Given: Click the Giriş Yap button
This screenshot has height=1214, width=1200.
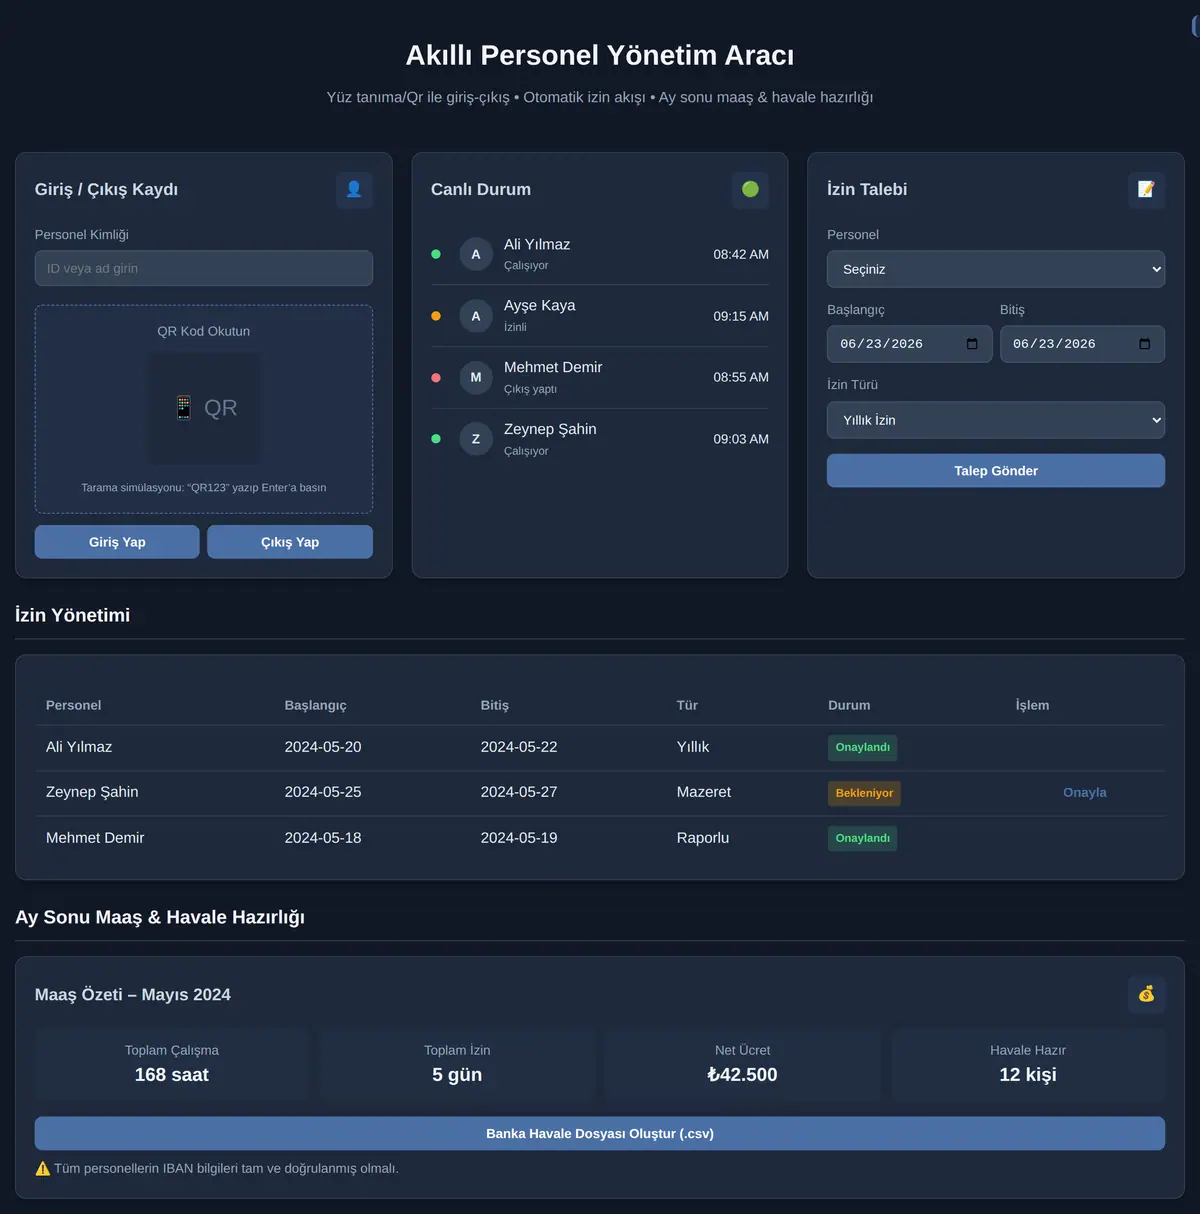Looking at the screenshot, I should [117, 542].
